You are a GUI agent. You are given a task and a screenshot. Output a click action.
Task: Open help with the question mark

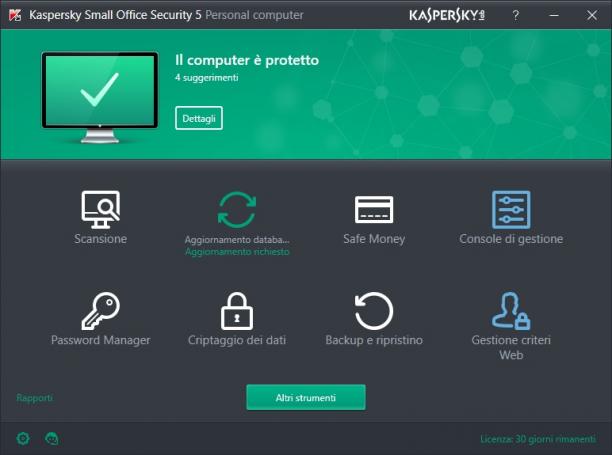pyautogui.click(x=516, y=15)
